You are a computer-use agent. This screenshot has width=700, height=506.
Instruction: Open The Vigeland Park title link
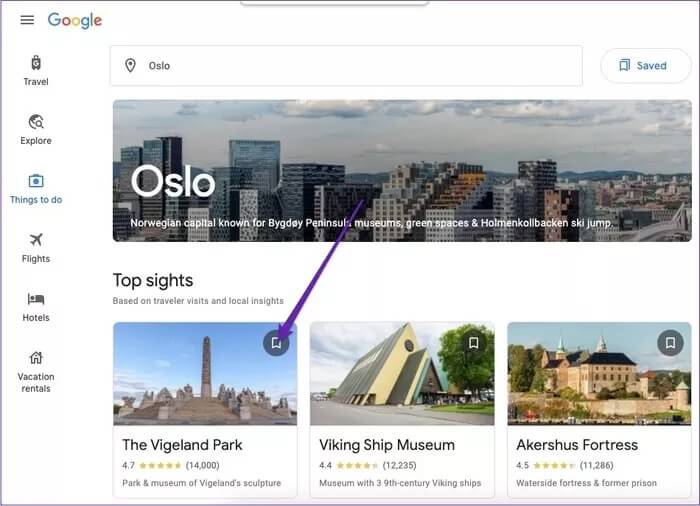(x=182, y=445)
